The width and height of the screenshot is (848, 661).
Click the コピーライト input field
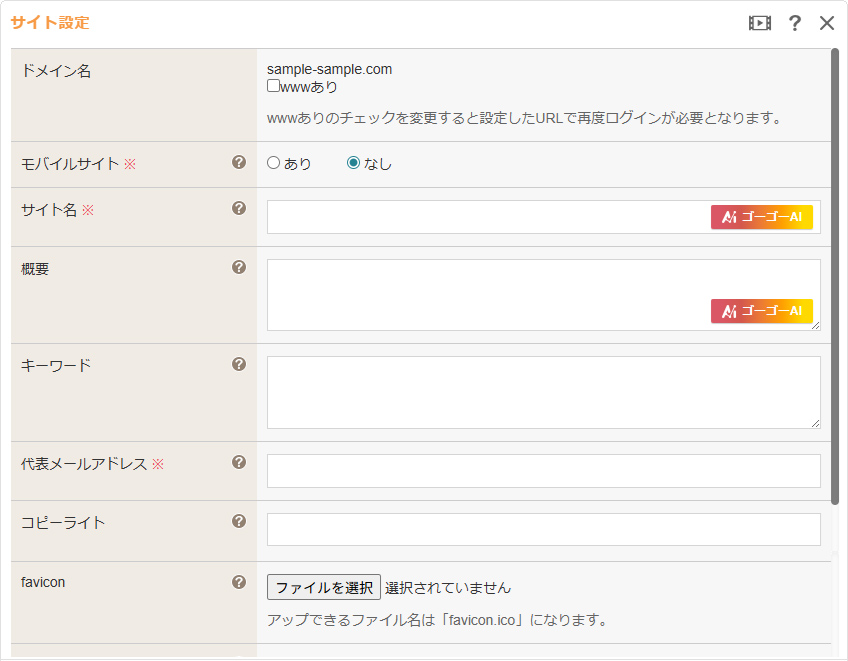click(543, 530)
